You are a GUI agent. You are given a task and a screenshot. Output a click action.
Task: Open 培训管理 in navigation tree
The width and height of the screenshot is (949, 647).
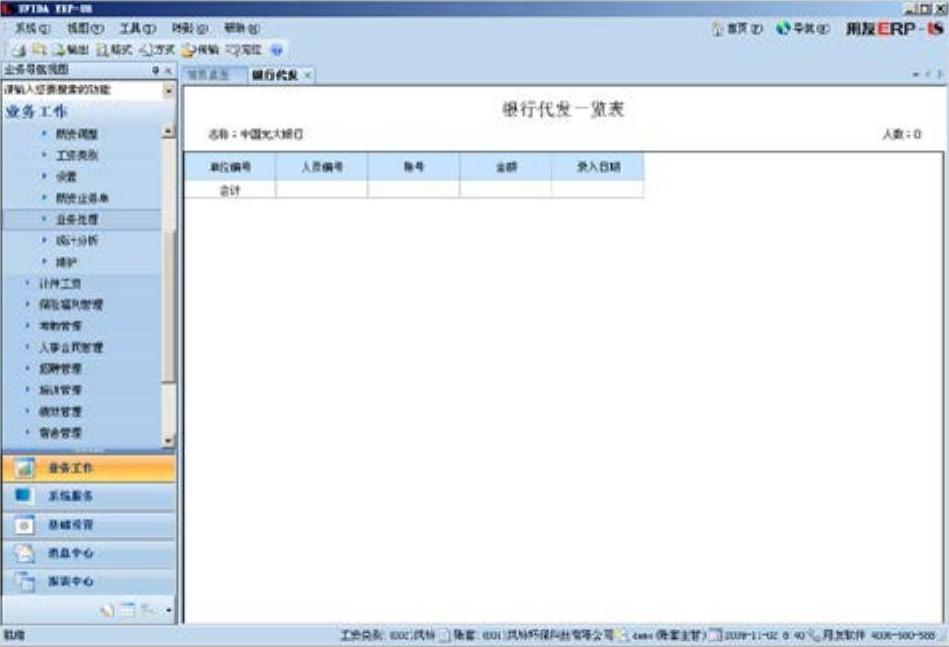[60, 390]
